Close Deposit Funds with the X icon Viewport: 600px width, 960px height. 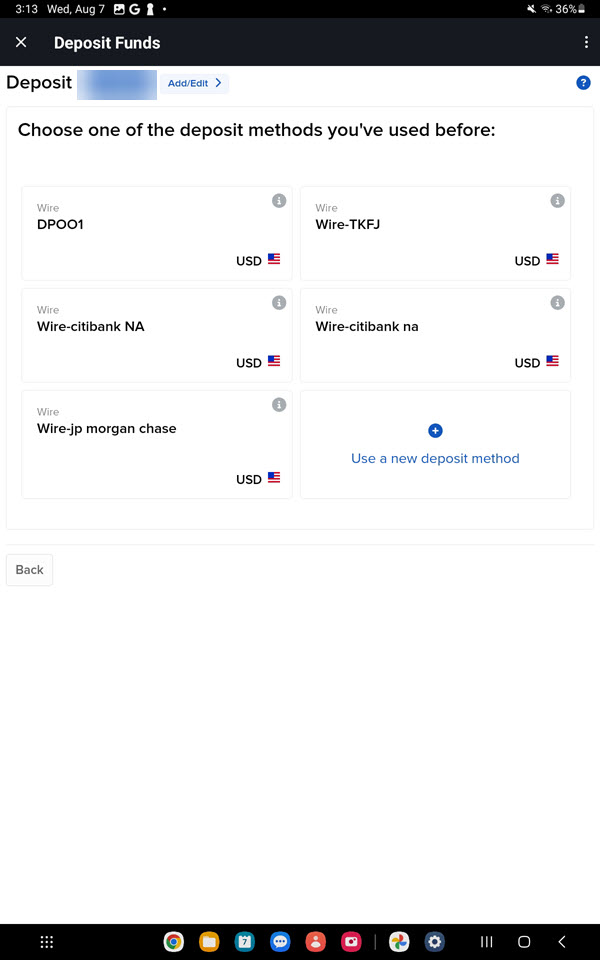click(21, 42)
